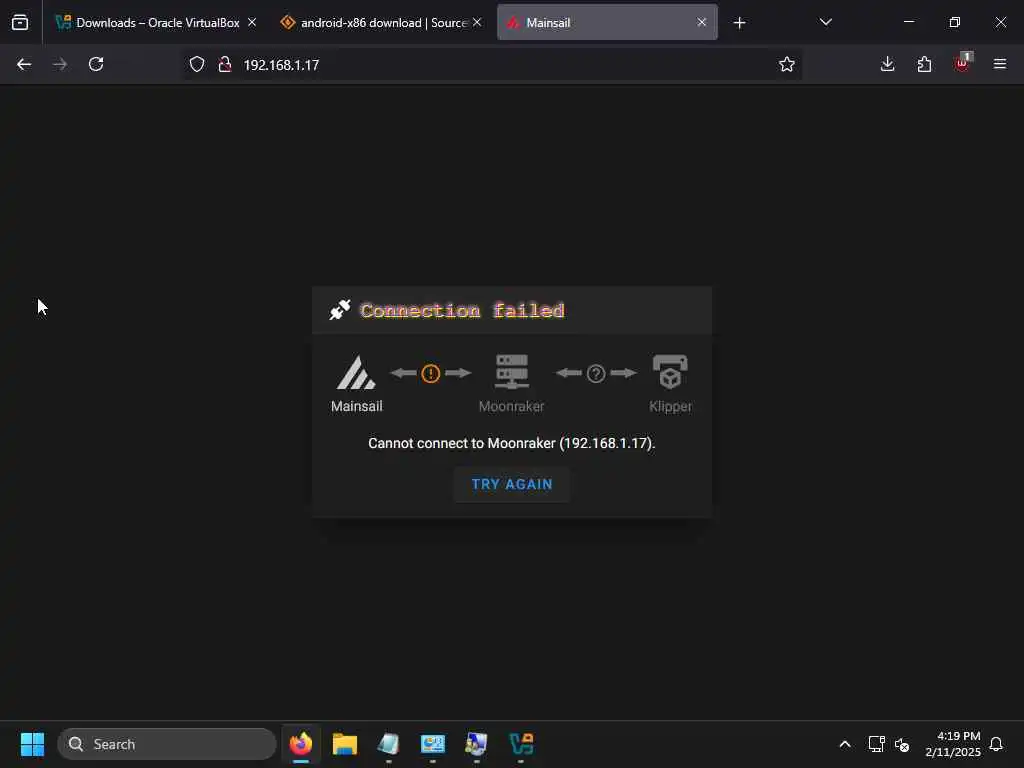The height and width of the screenshot is (768, 1024).
Task: Open the Firefox downloads panel
Action: (x=888, y=64)
